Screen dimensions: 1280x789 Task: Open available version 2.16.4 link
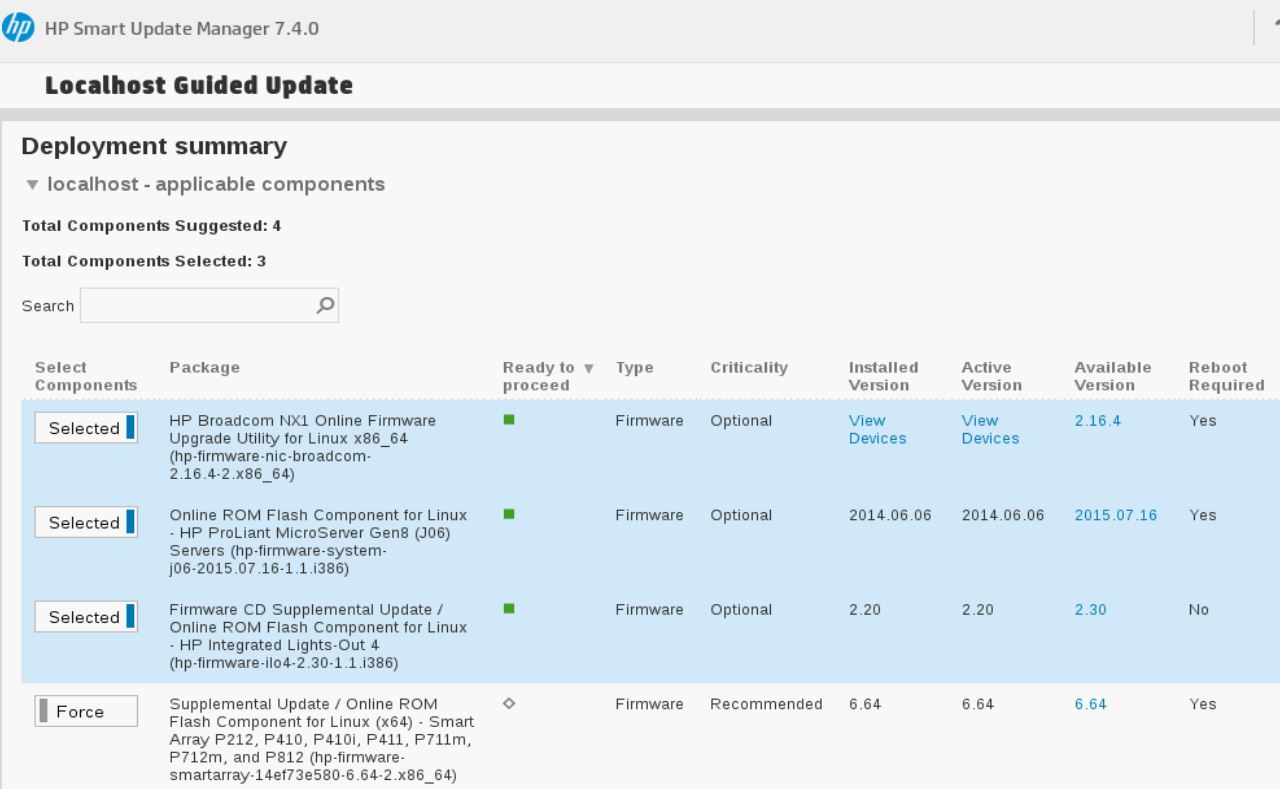(x=1098, y=420)
